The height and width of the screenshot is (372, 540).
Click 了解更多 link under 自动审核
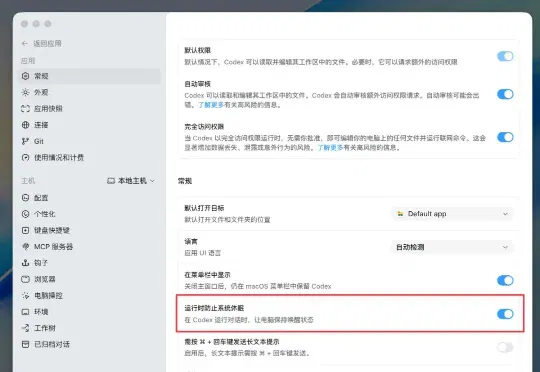[x=211, y=105]
